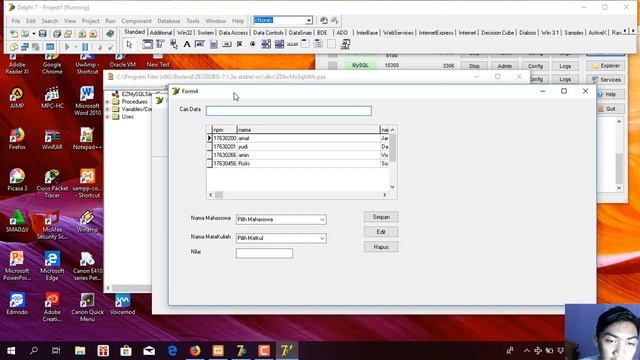The height and width of the screenshot is (360, 640).
Task: Open the Nama Mahasiswa dropdown (Pilih Mahasiswa)
Action: [322, 220]
